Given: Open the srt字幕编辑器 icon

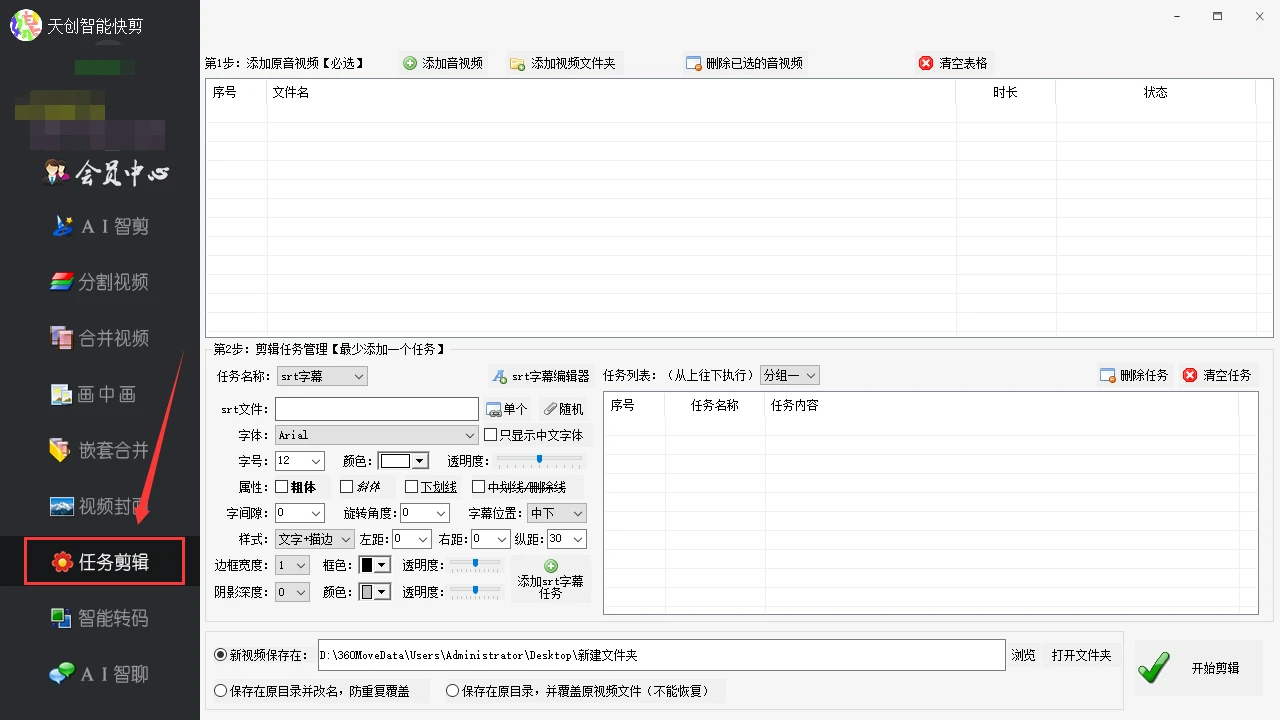Looking at the screenshot, I should pos(500,377).
